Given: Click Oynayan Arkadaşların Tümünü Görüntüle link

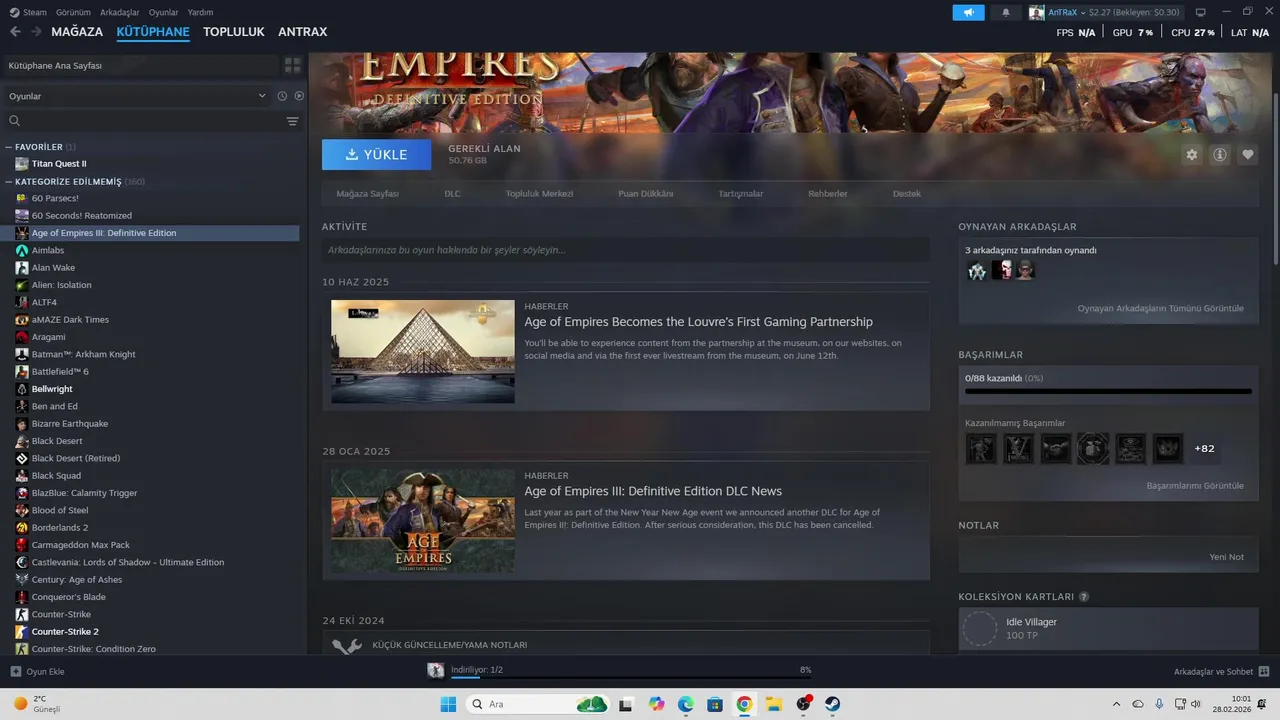Looking at the screenshot, I should point(1161,308).
